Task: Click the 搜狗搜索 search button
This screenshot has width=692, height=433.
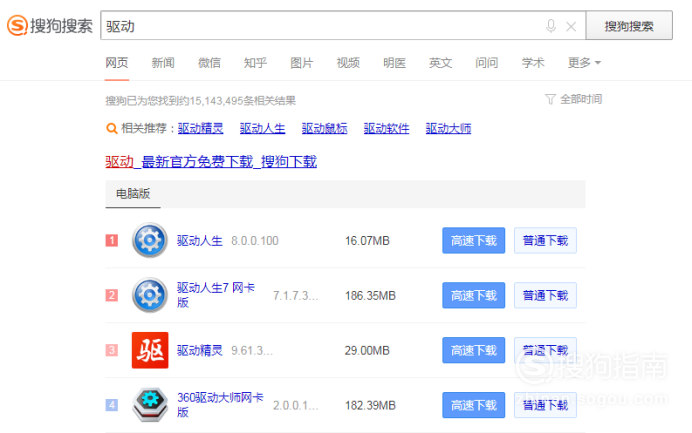Action: click(629, 26)
